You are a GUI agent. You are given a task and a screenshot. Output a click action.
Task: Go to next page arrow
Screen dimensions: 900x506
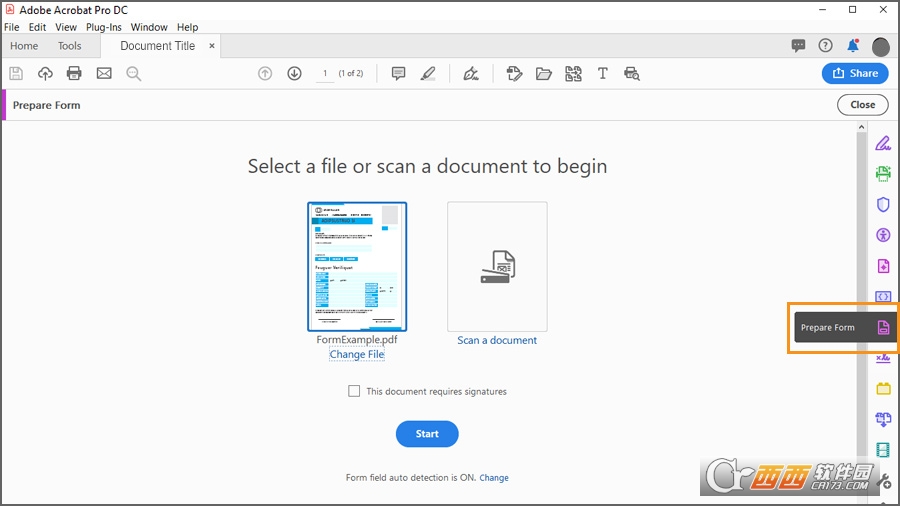click(294, 73)
